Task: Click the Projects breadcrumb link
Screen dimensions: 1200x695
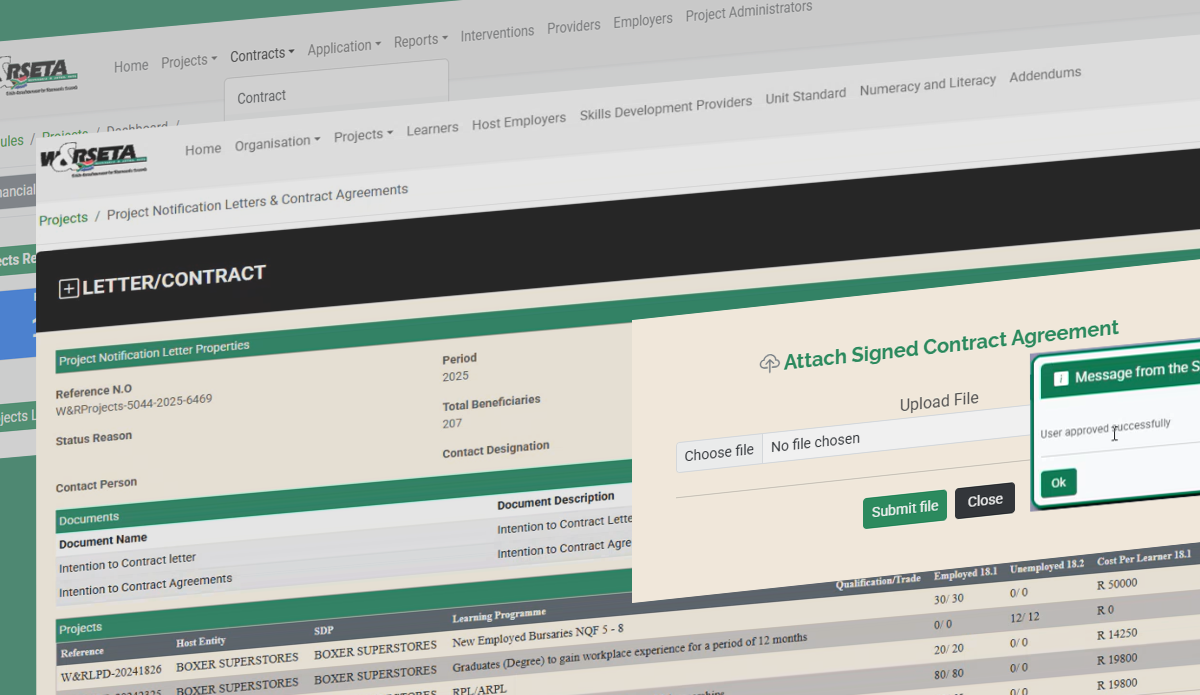Action: (63, 219)
